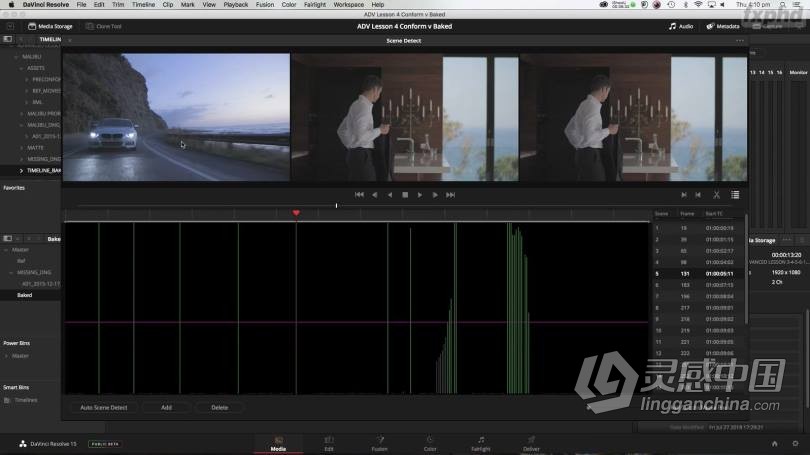810x455 pixels.
Task: Open the Media Storage panel
Action: (x=50, y=26)
